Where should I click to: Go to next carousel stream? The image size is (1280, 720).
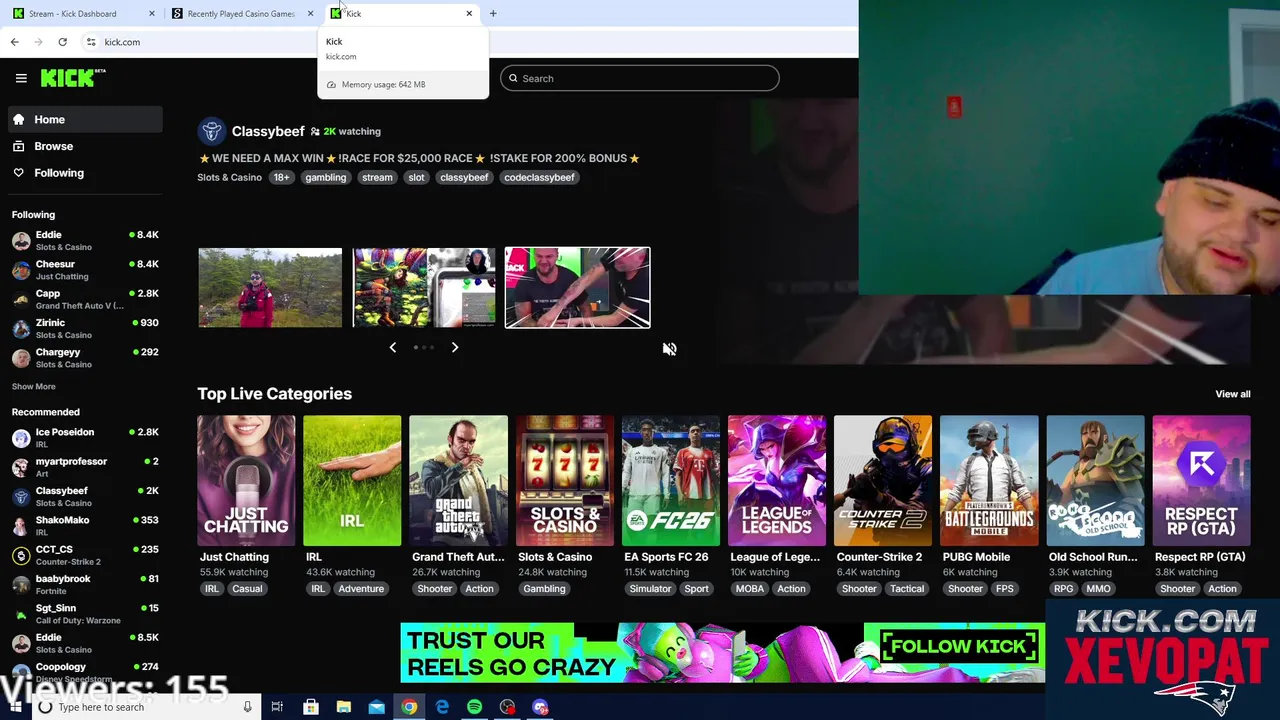pyautogui.click(x=454, y=347)
